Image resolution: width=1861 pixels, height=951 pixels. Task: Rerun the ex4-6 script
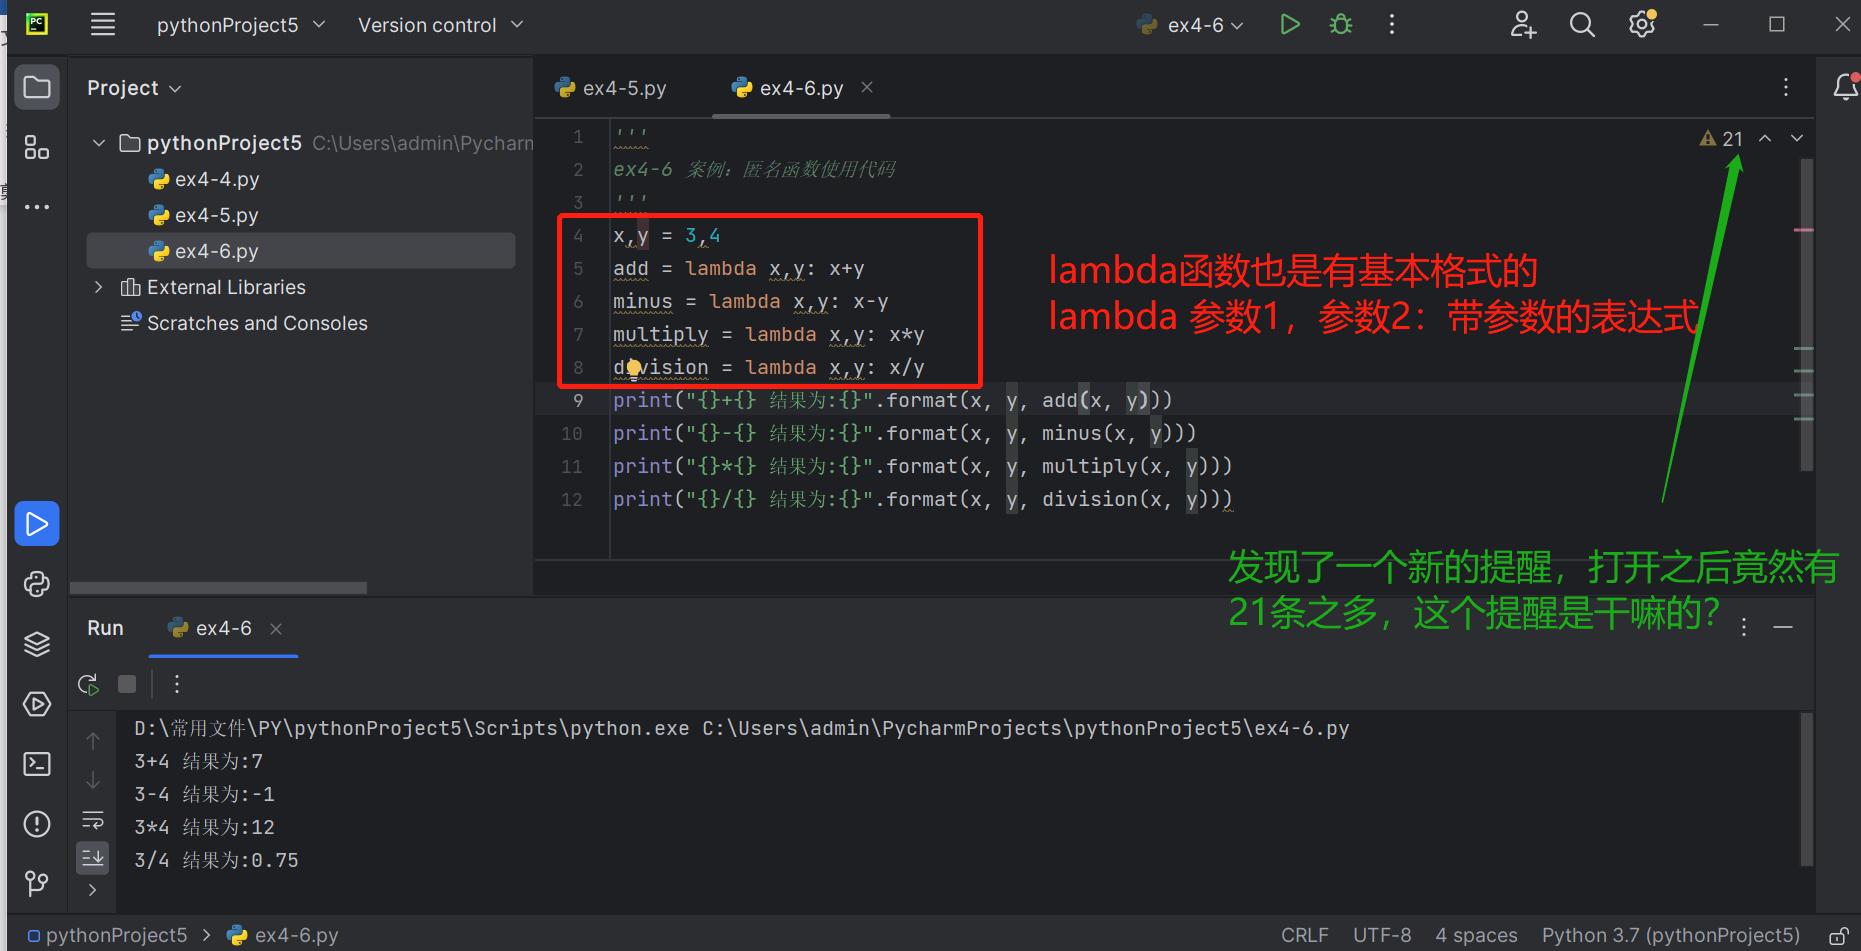pos(88,684)
